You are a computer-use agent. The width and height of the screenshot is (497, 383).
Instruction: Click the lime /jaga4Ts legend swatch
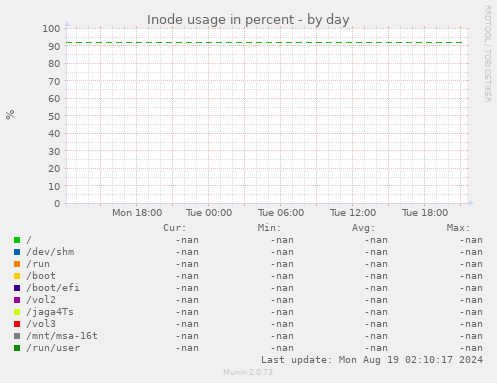click(x=17, y=312)
